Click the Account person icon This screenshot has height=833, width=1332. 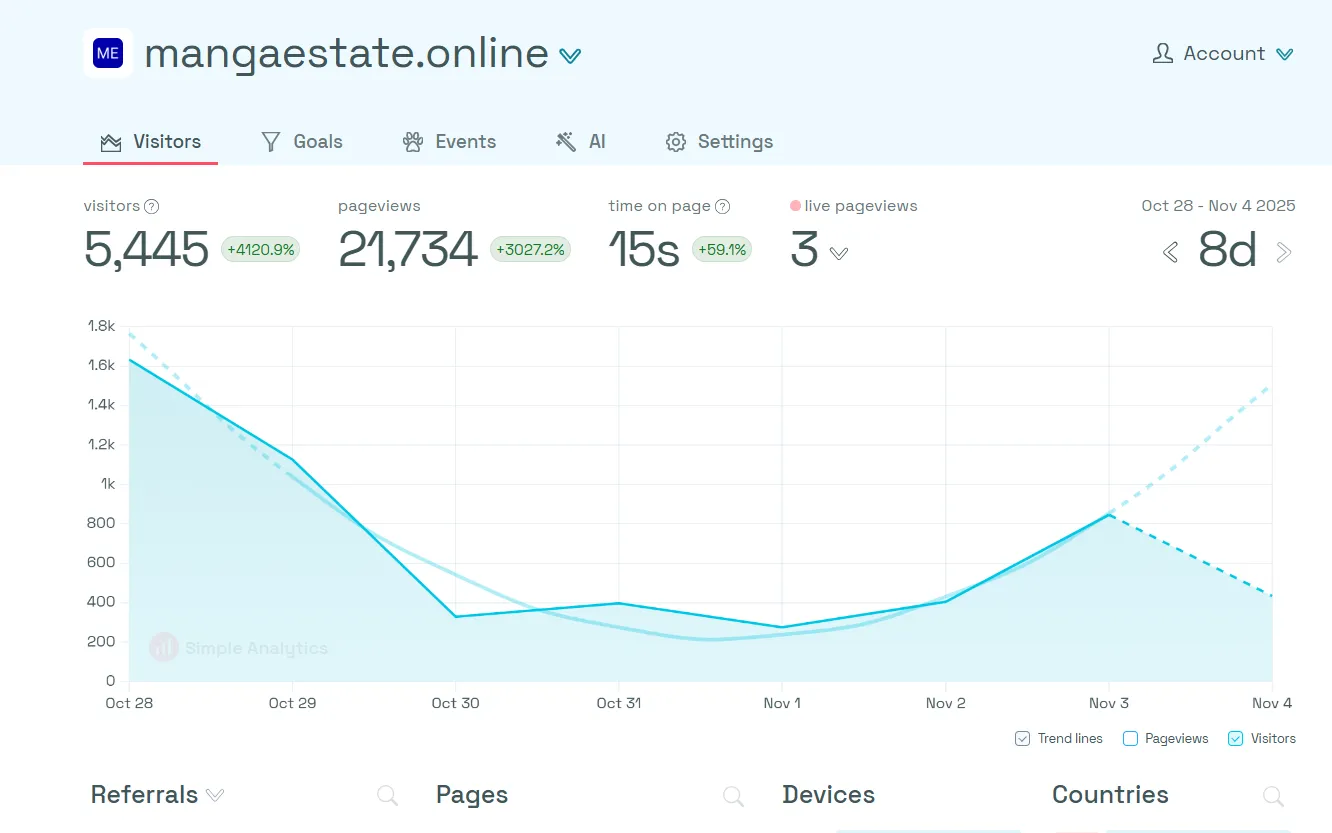pos(1162,53)
